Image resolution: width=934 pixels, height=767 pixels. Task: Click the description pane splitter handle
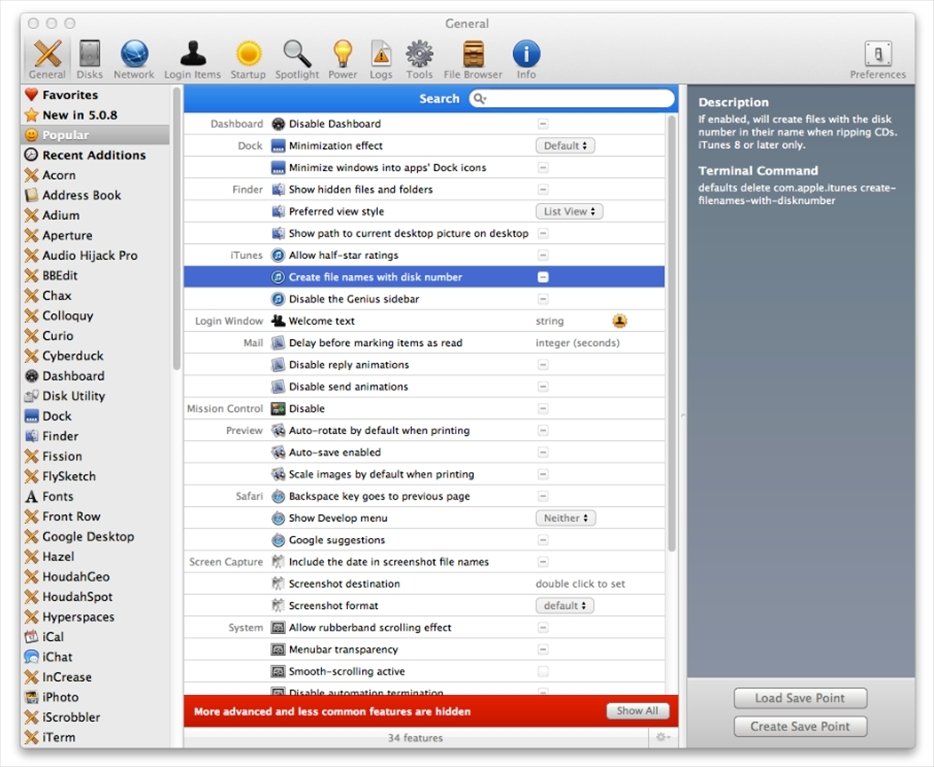click(x=683, y=415)
